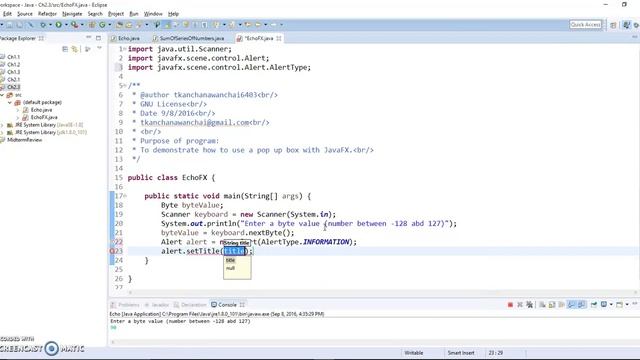
Task: Toggle Mark Occurrences in the toolbar
Action: [x=167, y=25]
